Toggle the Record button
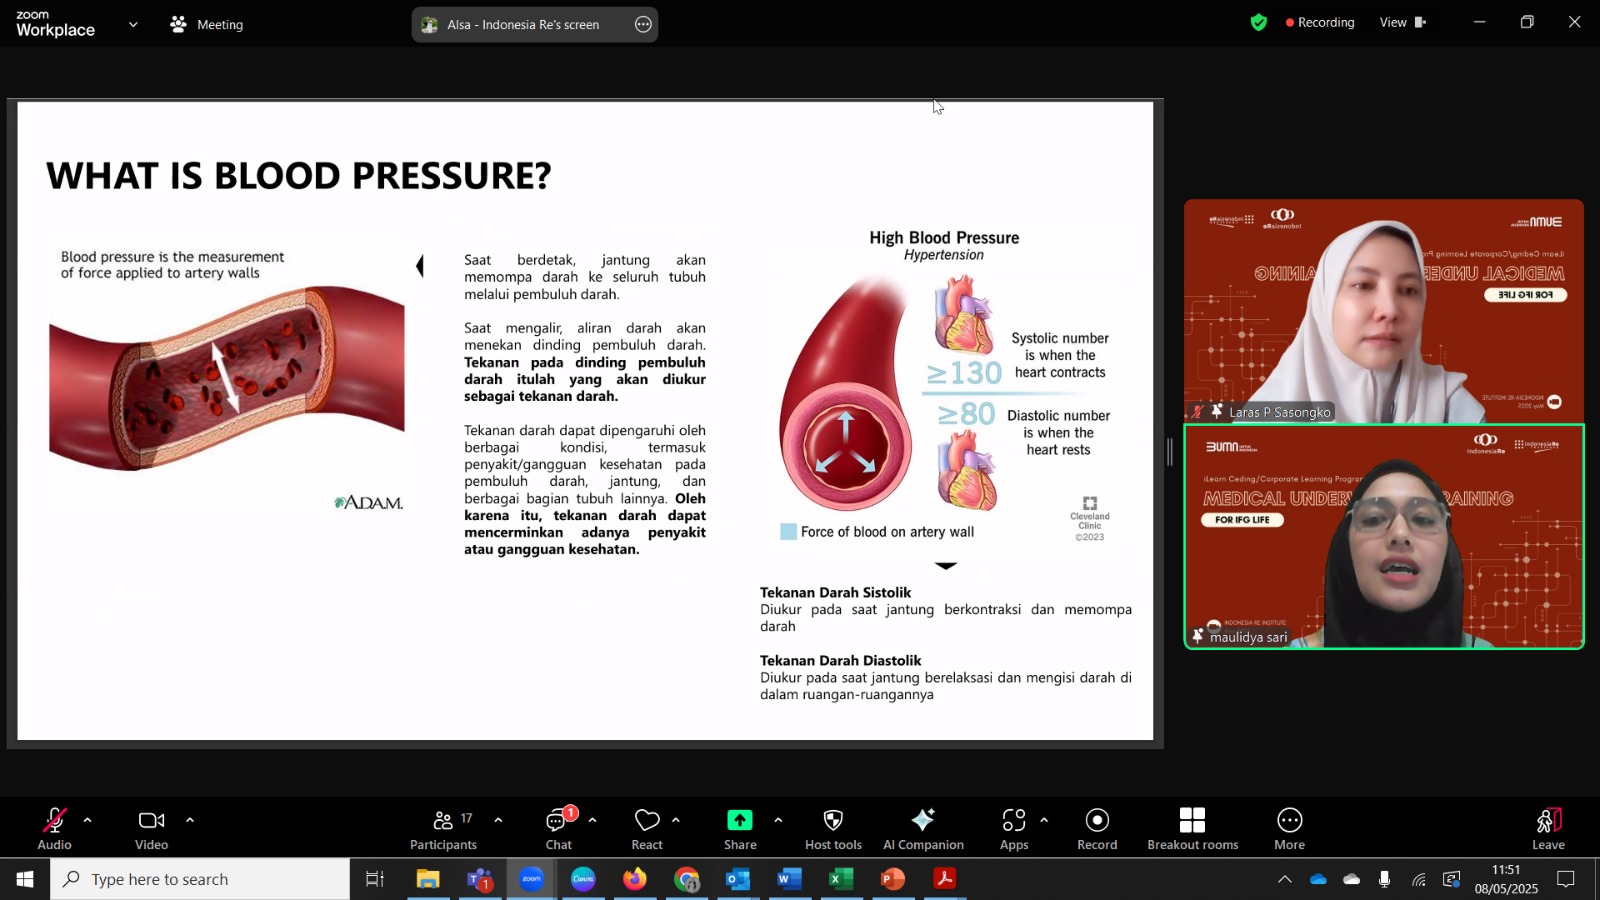Image resolution: width=1600 pixels, height=900 pixels. 1097,829
